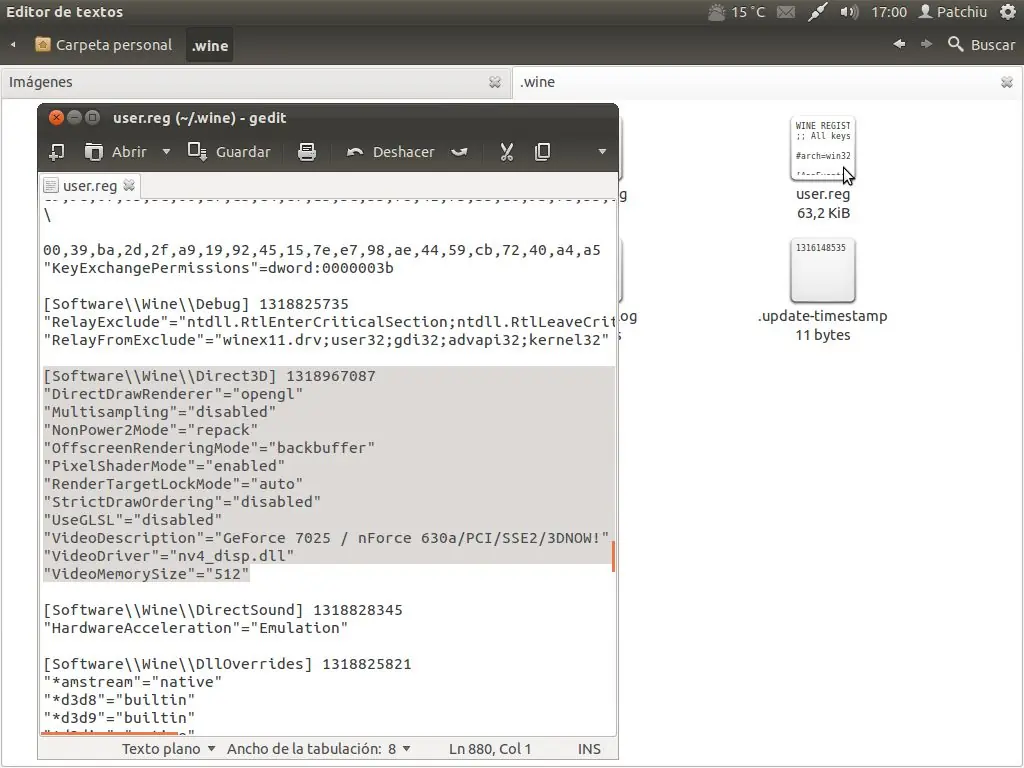The image size is (1024, 768).
Task: Click the [Software\\Wine\\DllOverrides] line
Action: [227, 664]
